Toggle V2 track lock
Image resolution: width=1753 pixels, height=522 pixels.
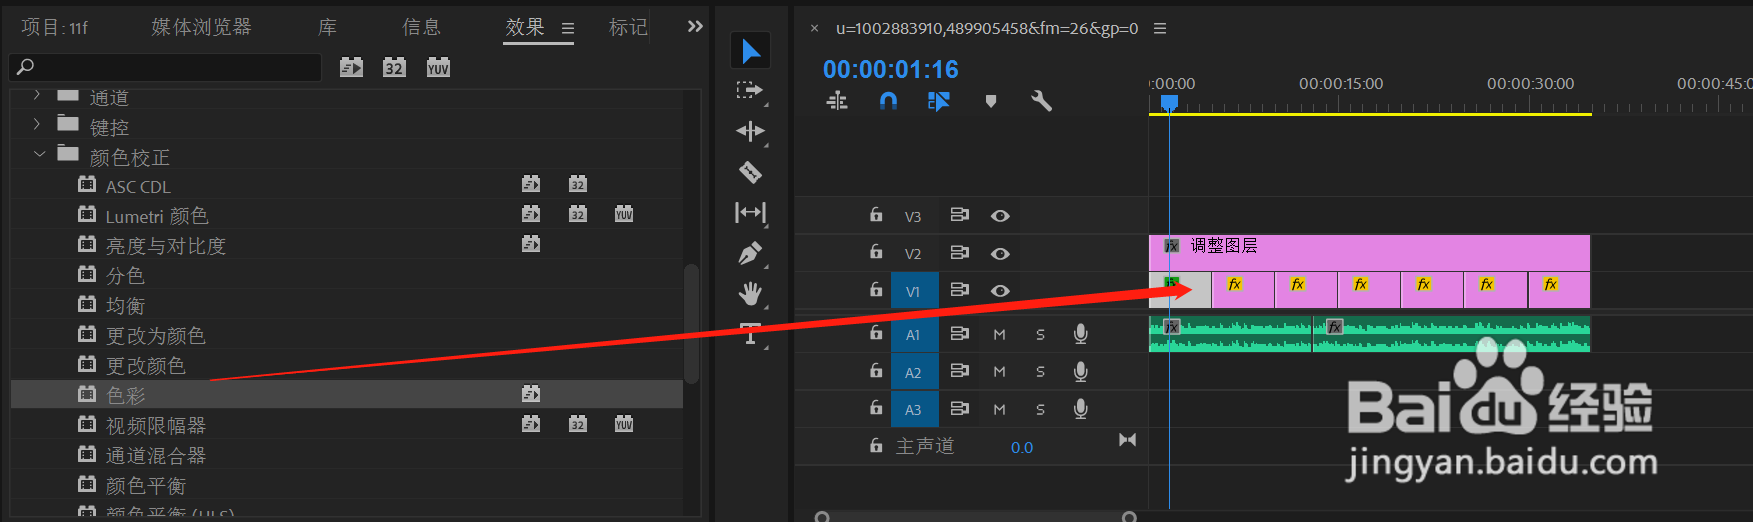(876, 252)
